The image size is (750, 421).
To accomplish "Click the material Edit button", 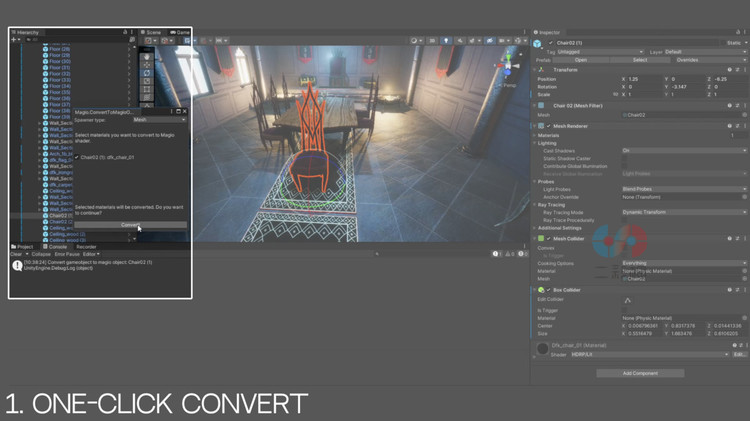I will point(739,355).
